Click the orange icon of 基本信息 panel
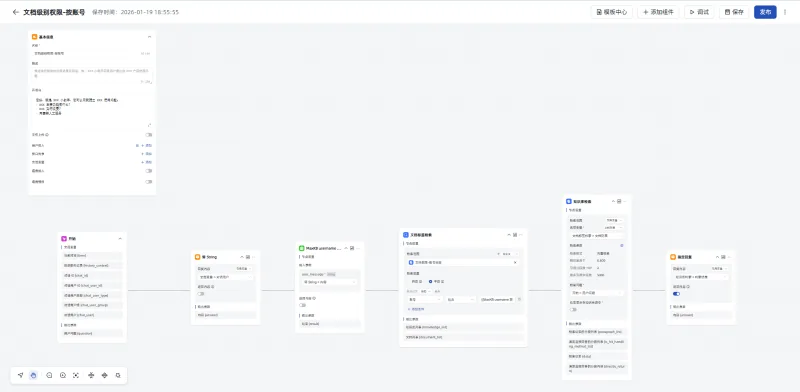Image resolution: width=800 pixels, height=392 pixels. 35,37
